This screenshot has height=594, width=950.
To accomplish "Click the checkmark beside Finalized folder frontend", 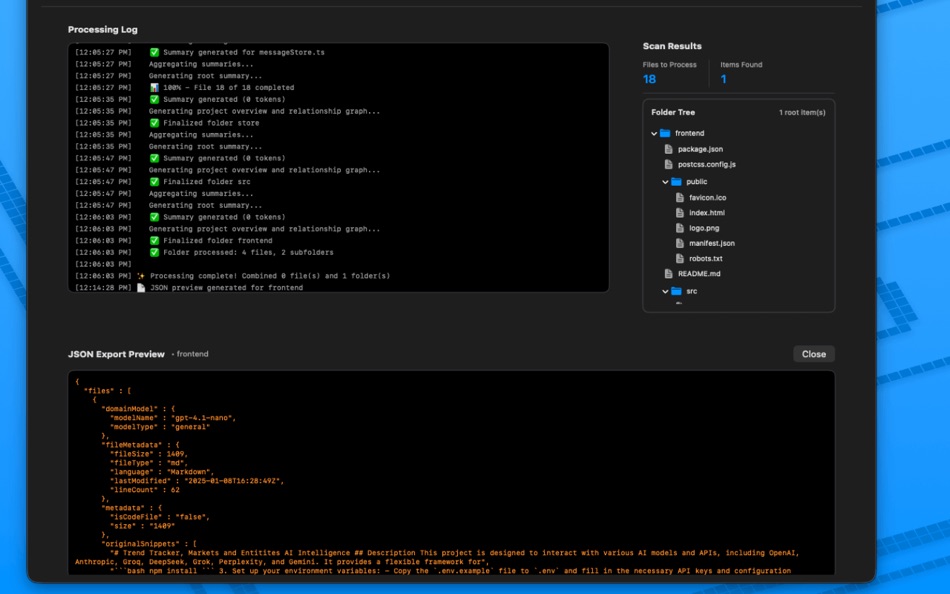I will coord(154,240).
